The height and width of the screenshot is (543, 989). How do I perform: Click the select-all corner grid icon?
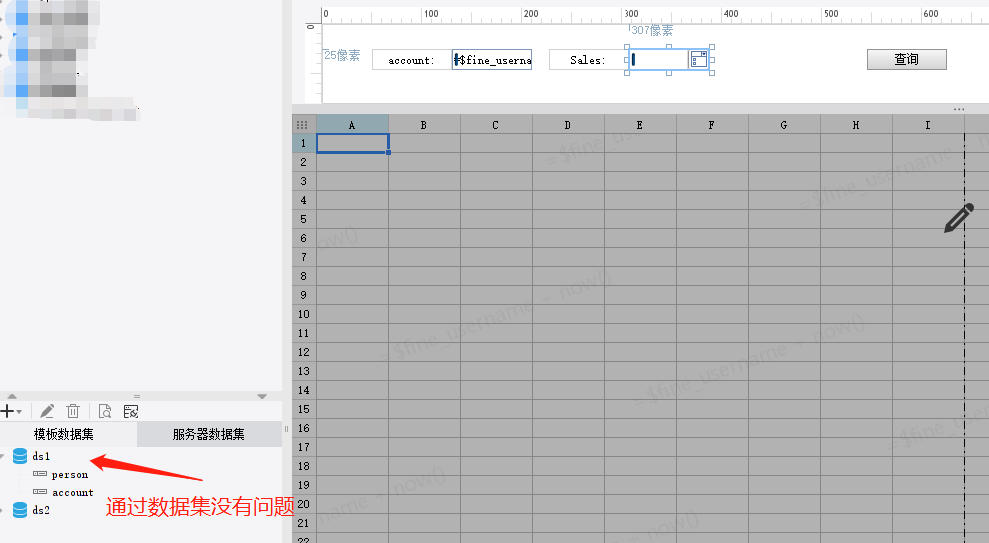pyautogui.click(x=302, y=125)
